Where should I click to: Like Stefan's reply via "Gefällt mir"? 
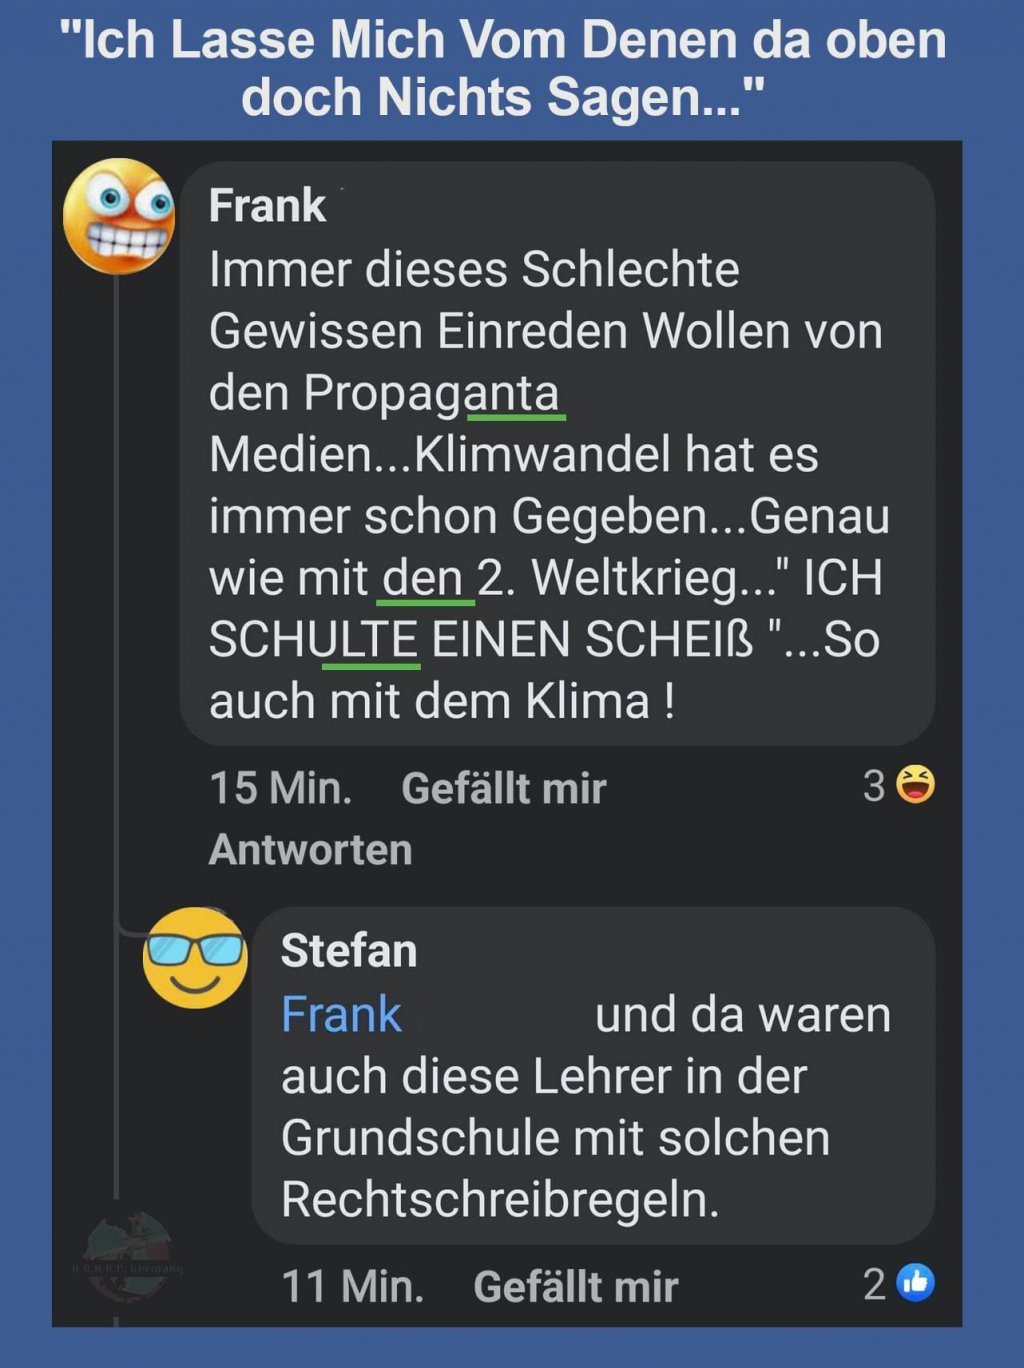(575, 1287)
